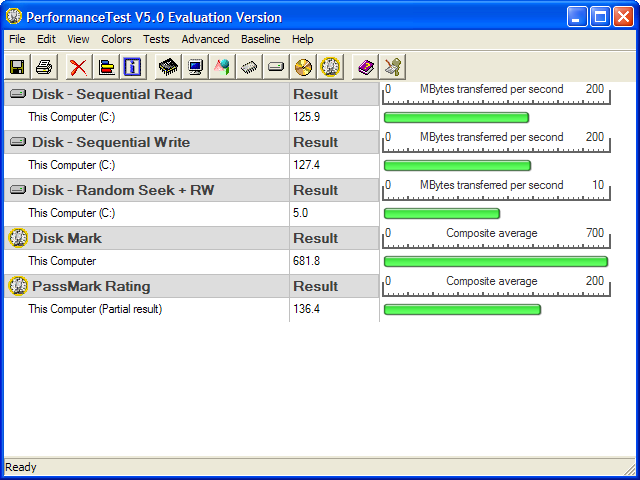Click the Sequential Read green result bar
This screenshot has height=480, width=640.
(456, 118)
